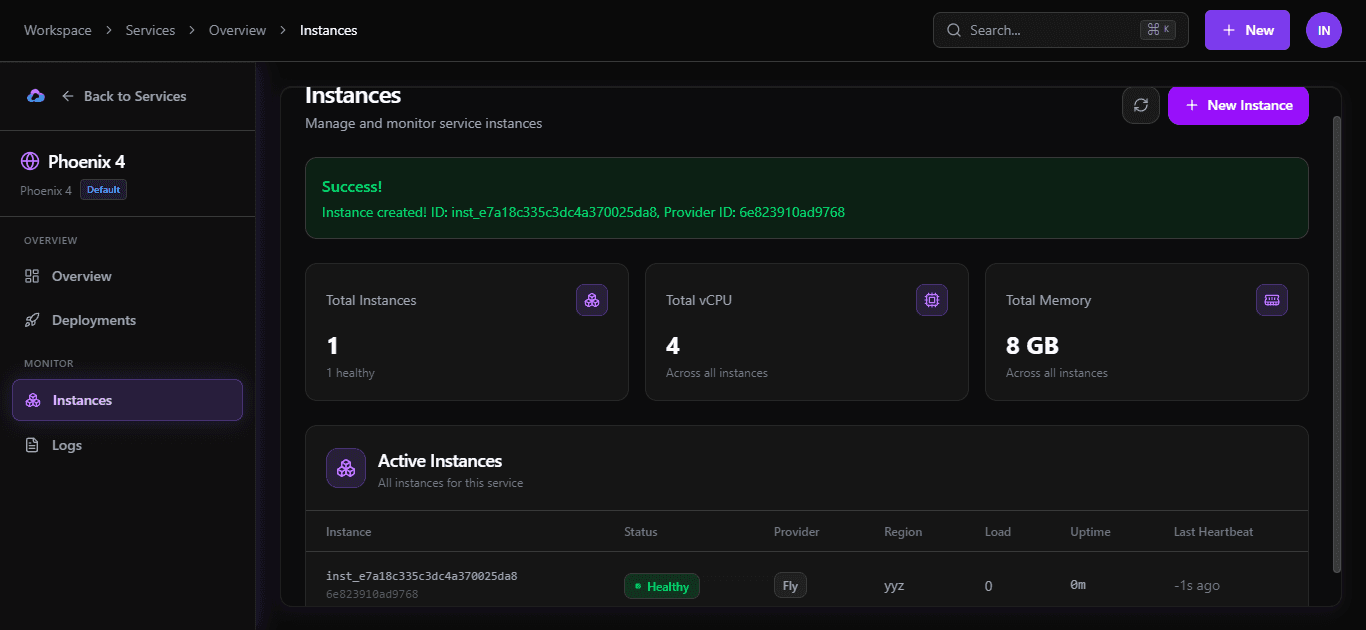Click the Total Memory card icon
This screenshot has height=630, width=1366.
pos(1271,299)
